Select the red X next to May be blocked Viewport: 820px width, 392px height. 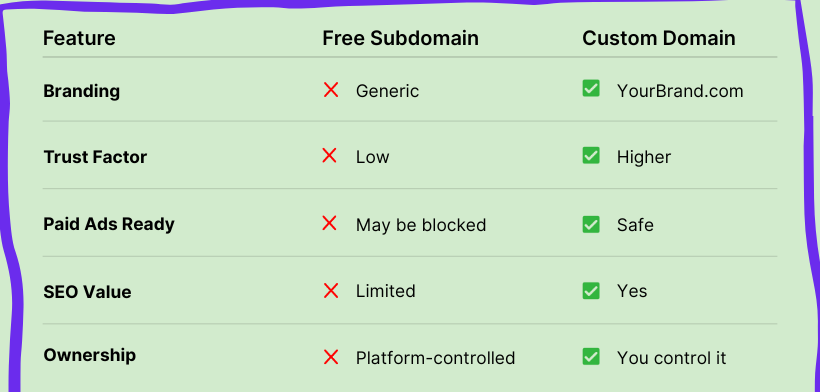(329, 223)
